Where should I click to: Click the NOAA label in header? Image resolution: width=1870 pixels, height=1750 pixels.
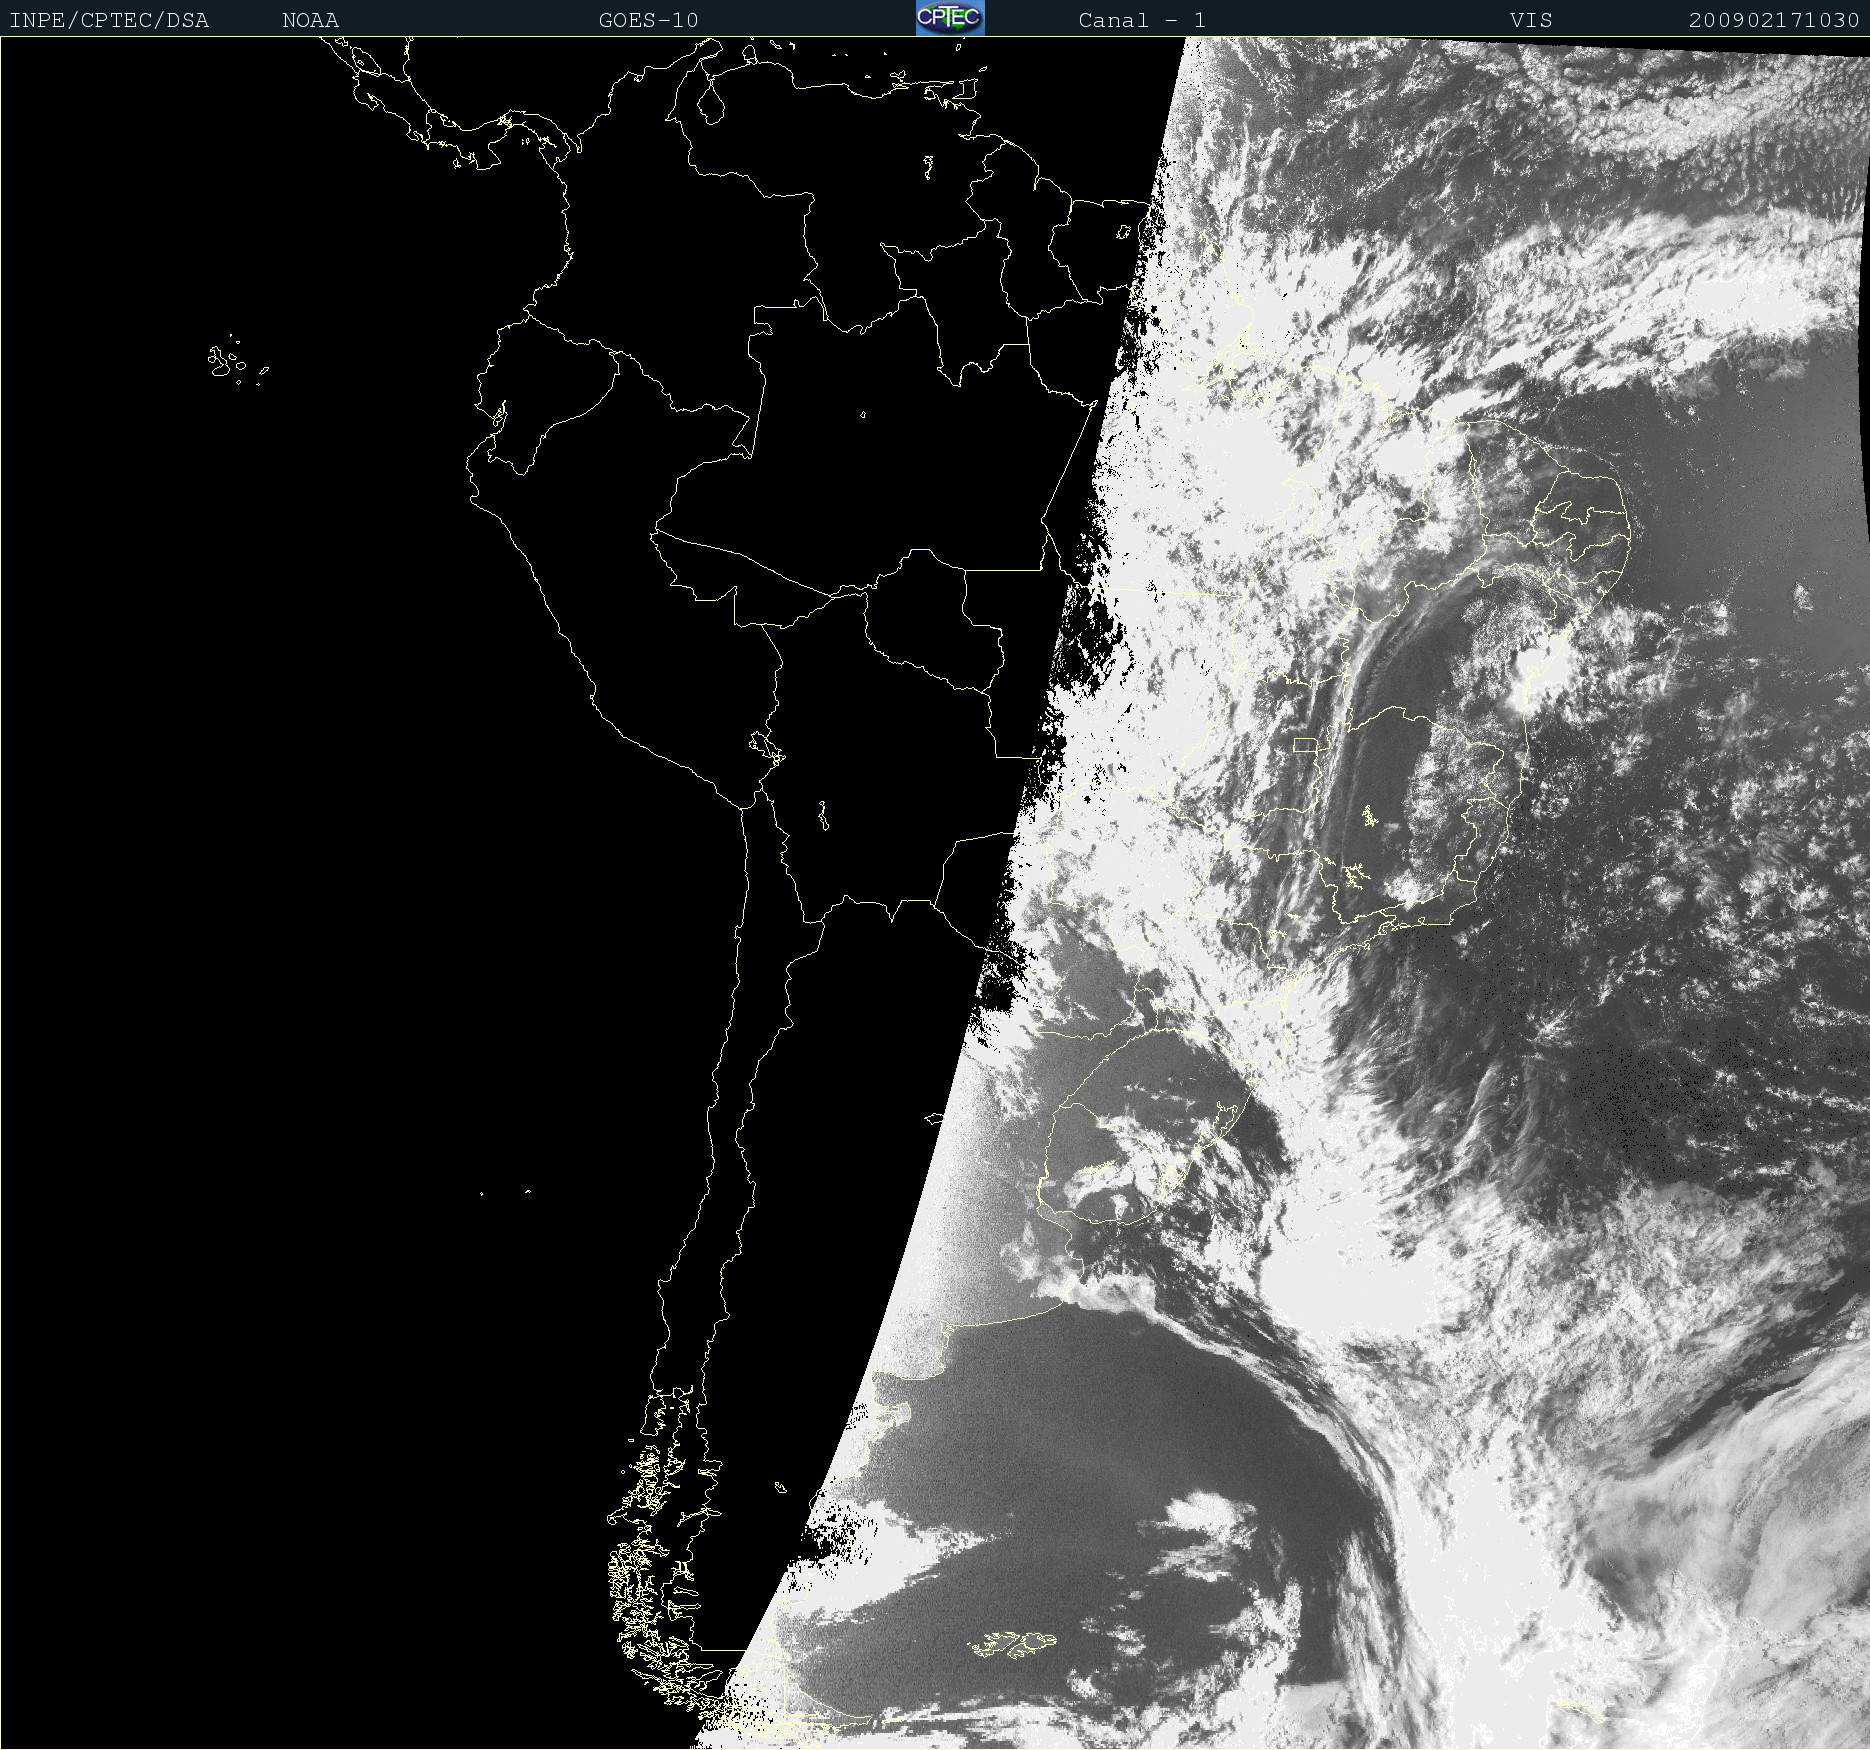coord(310,20)
